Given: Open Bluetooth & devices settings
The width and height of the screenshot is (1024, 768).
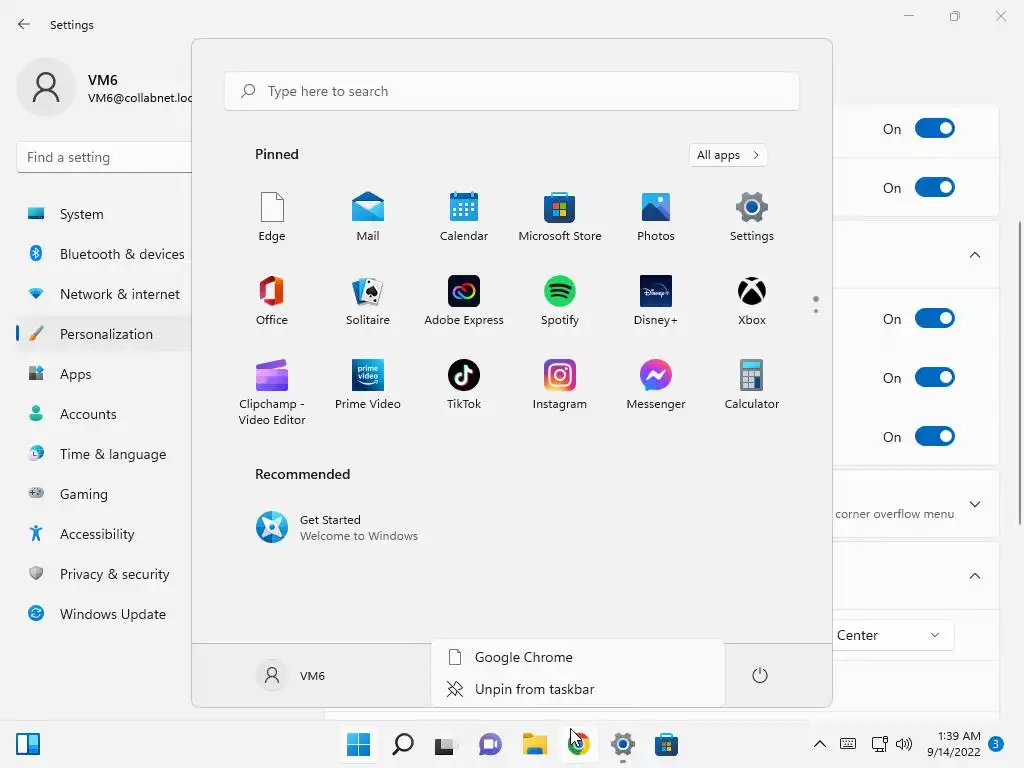Looking at the screenshot, I should [104, 254].
